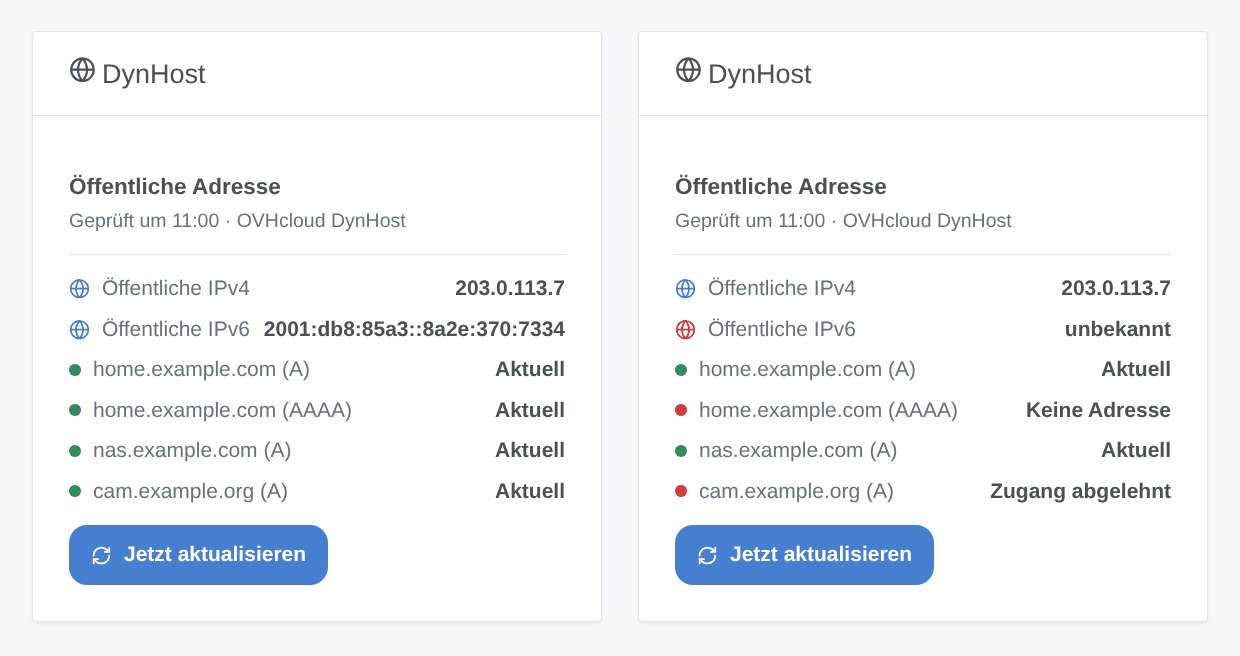Image resolution: width=1240 pixels, height=656 pixels.
Task: Click green status dot for home.example.com (AAAA) in left card
Action: 75,410
